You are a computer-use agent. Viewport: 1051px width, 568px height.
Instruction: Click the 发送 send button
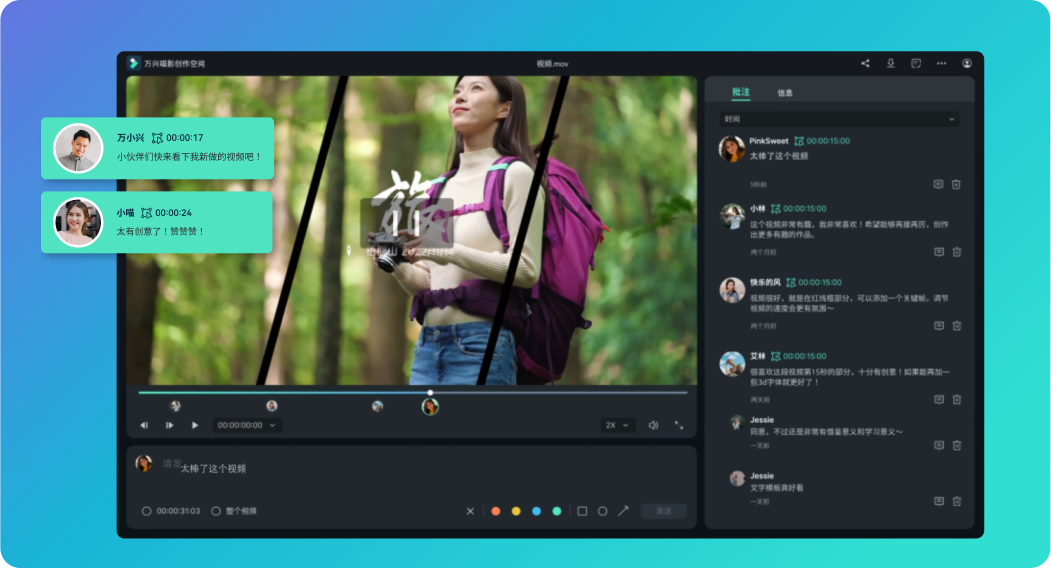point(664,511)
